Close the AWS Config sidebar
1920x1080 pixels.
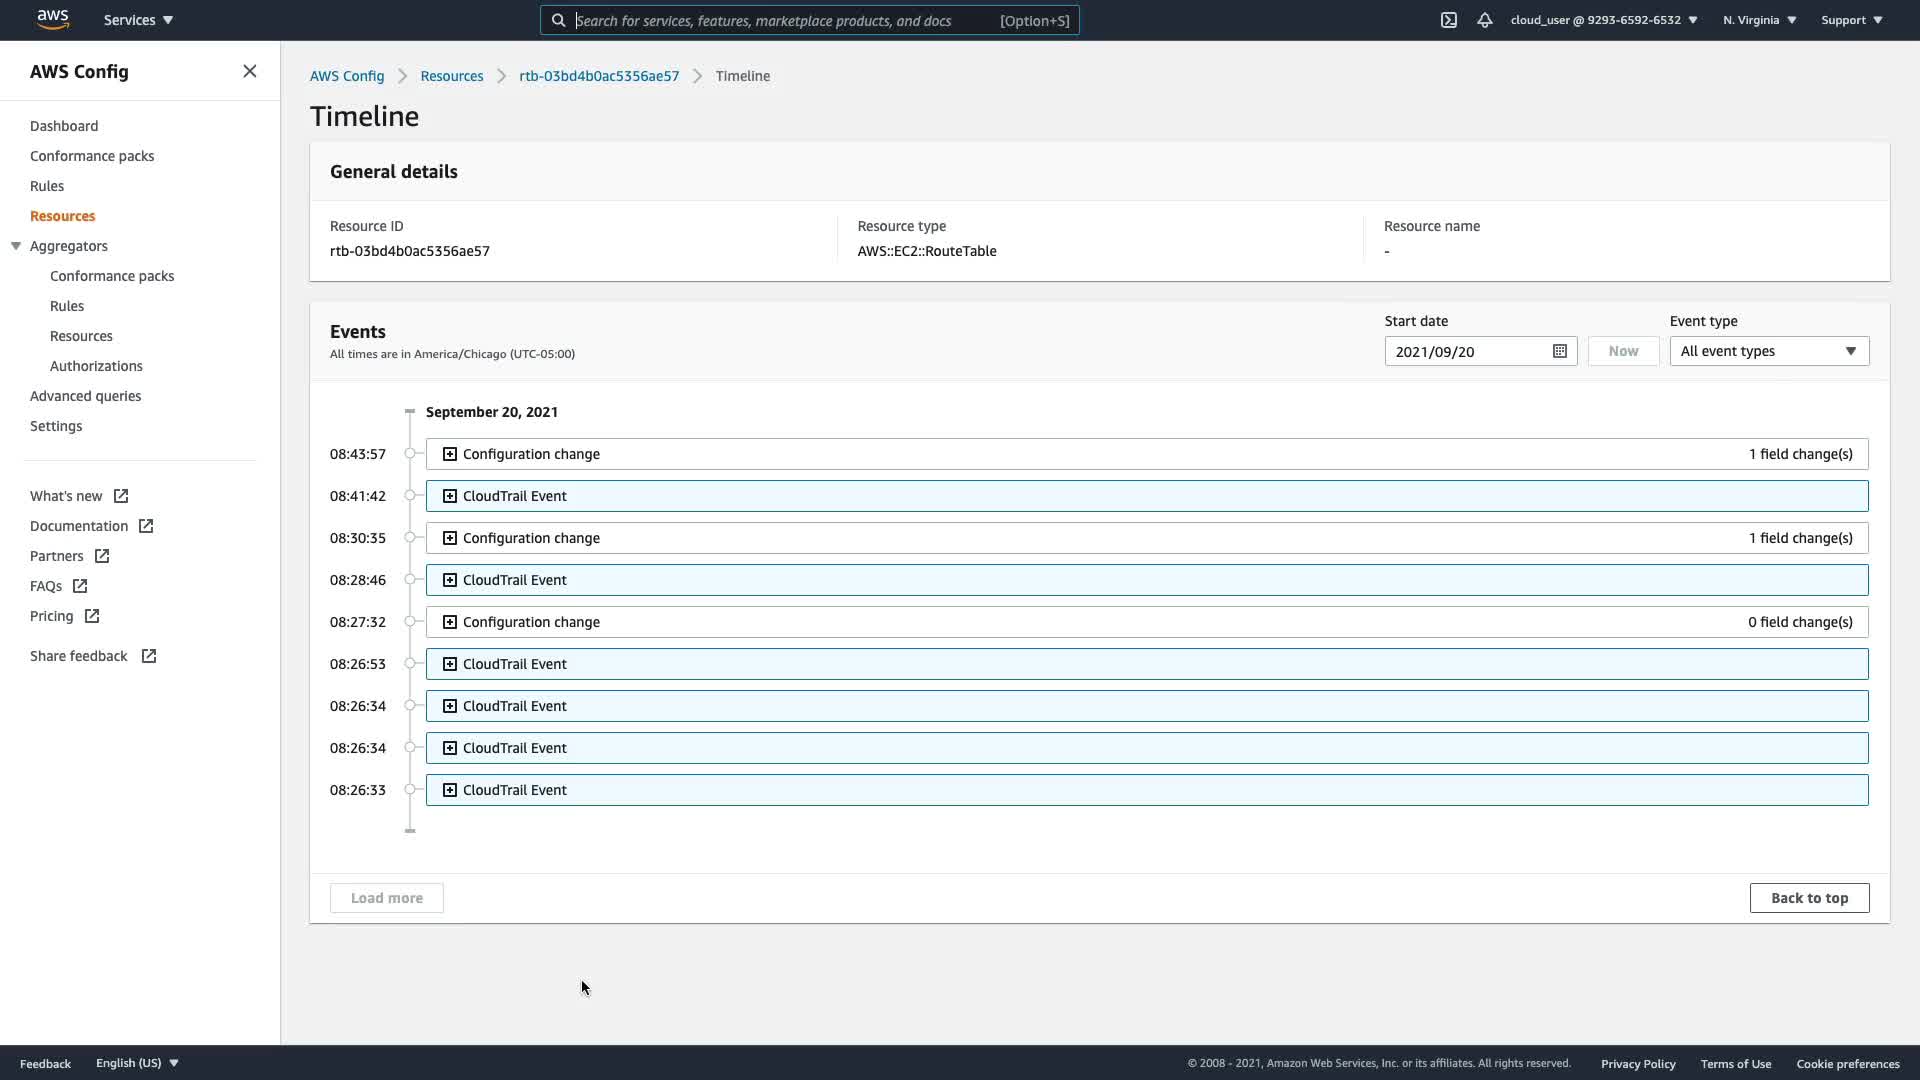coord(250,71)
